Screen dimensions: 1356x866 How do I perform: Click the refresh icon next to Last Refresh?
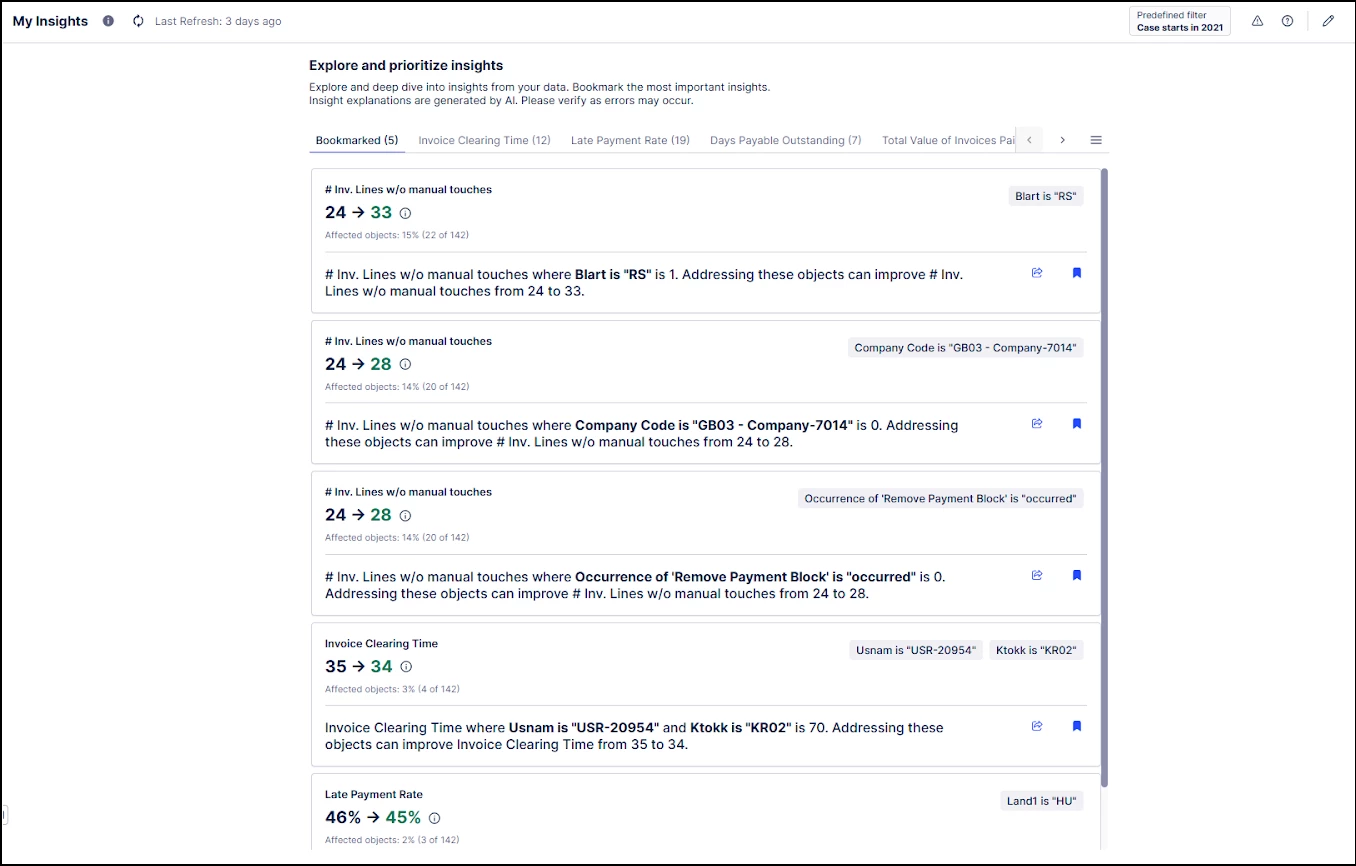pos(138,21)
